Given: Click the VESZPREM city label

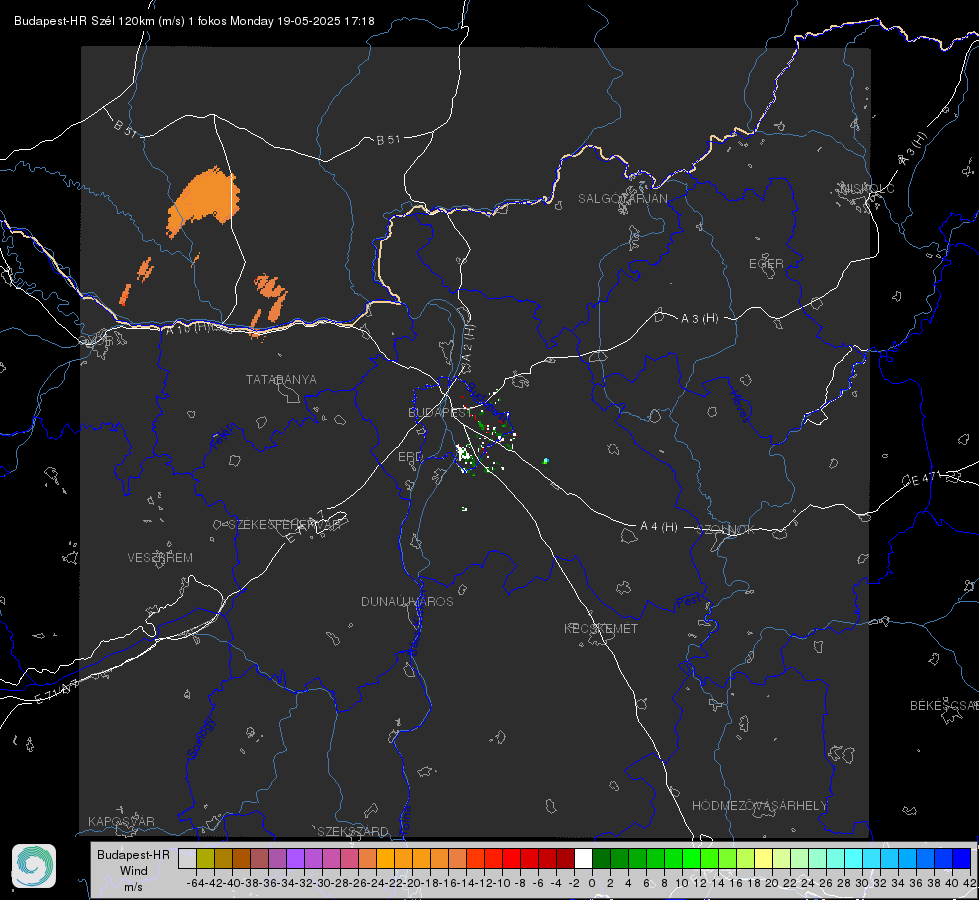Looking at the screenshot, I should (160, 558).
